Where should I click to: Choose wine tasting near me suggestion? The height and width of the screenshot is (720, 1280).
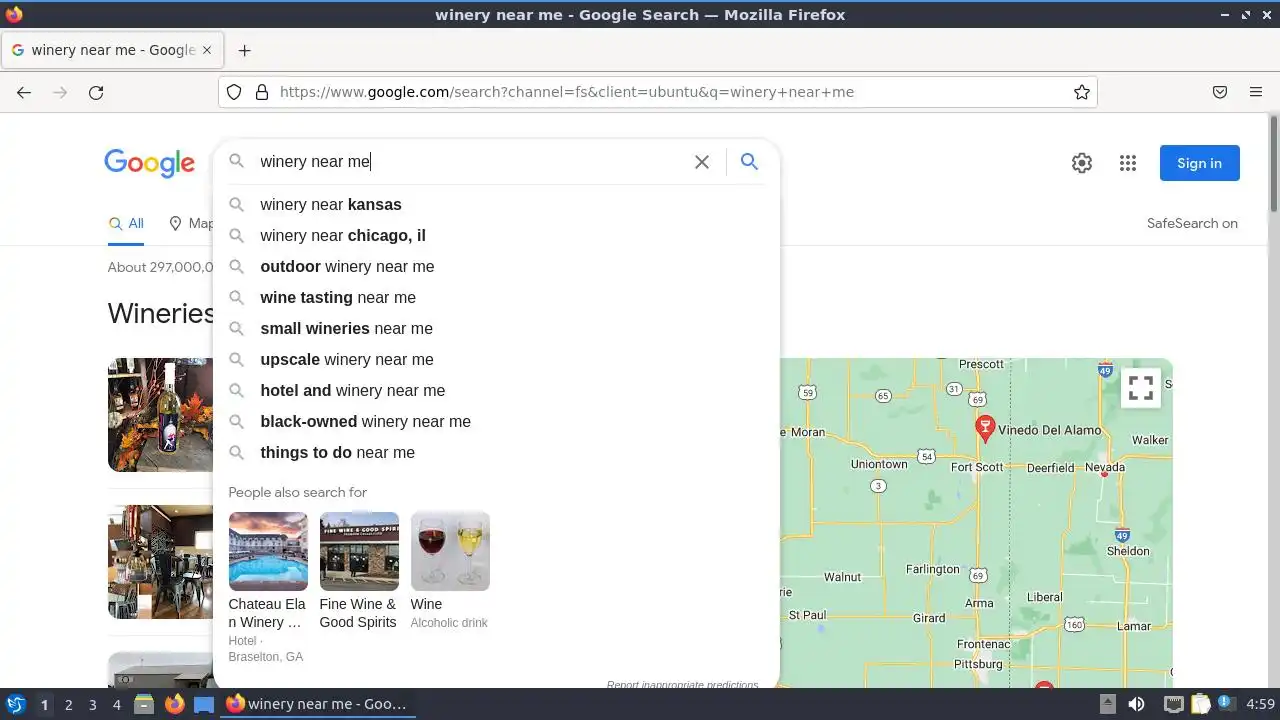(x=496, y=297)
